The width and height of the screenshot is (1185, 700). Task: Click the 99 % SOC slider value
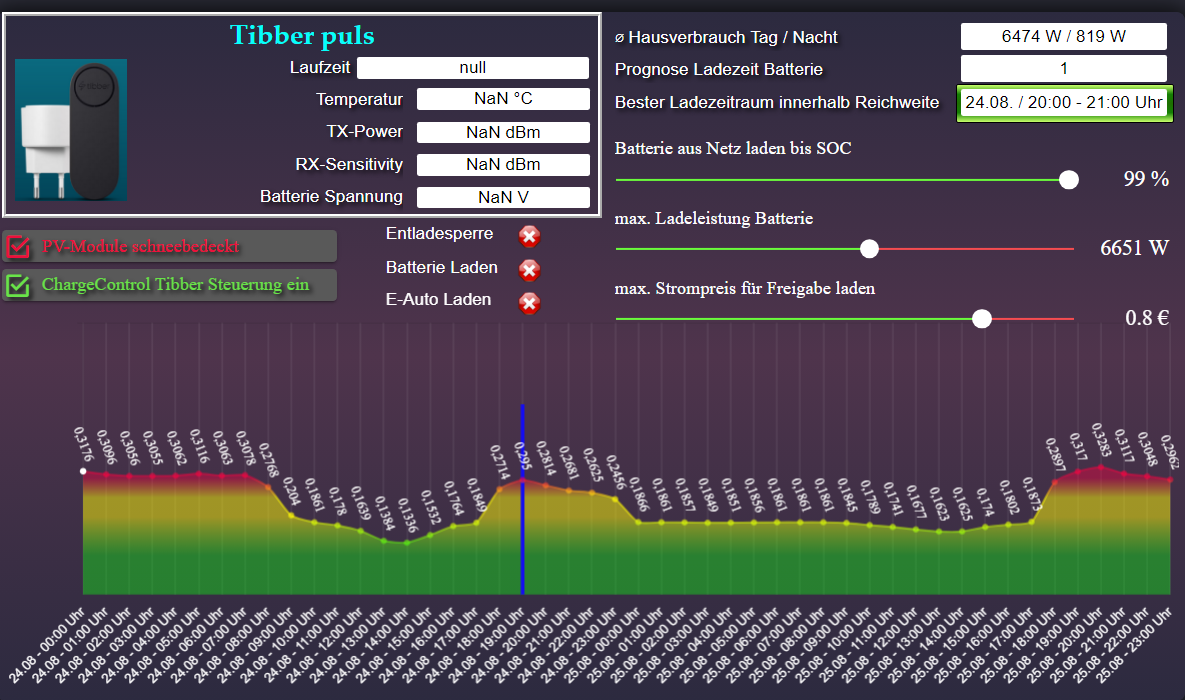coord(1146,179)
